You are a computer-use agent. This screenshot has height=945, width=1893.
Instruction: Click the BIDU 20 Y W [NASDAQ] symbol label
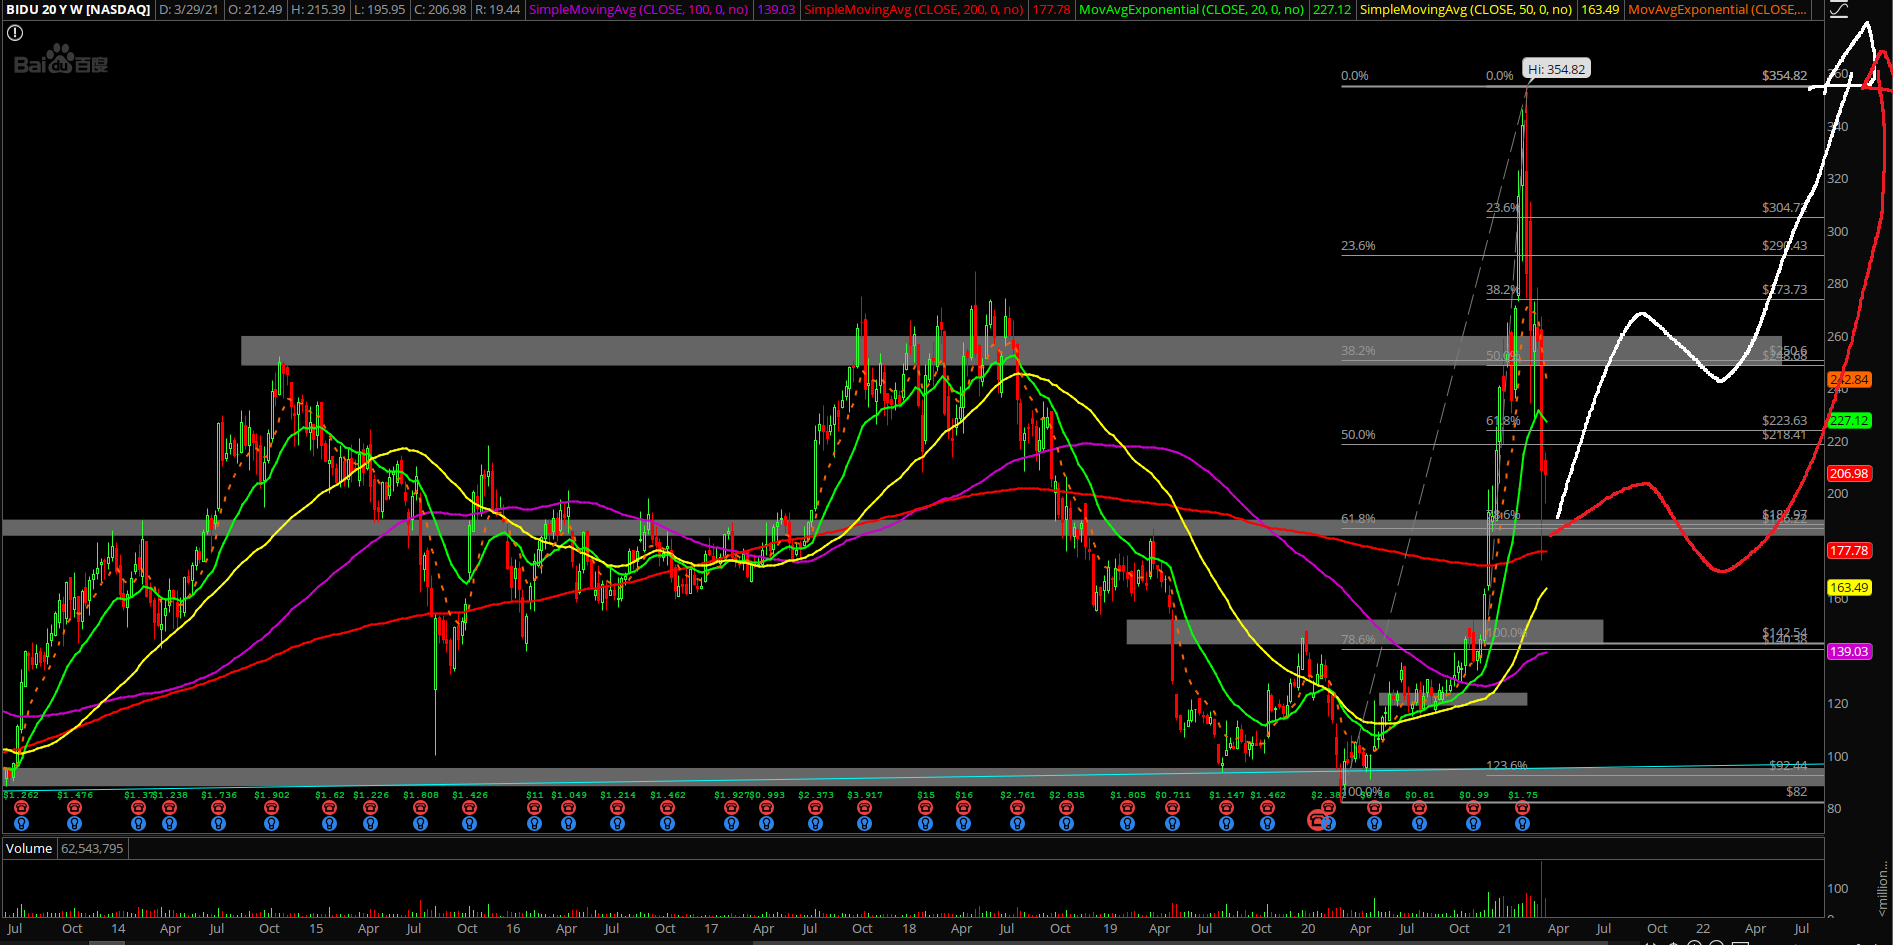tap(78, 10)
